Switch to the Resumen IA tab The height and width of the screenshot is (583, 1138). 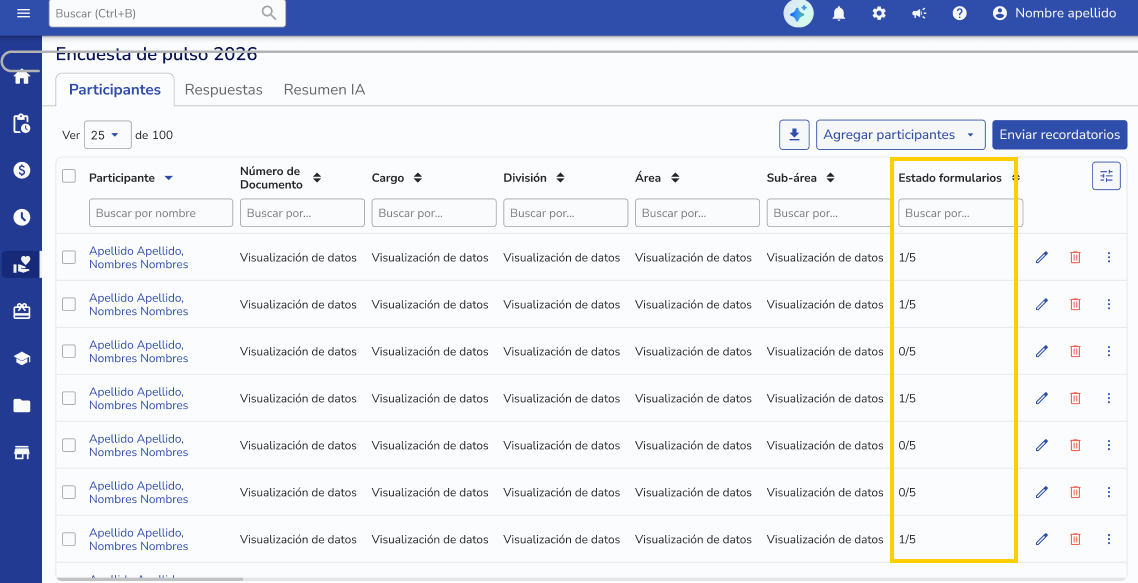(x=324, y=90)
